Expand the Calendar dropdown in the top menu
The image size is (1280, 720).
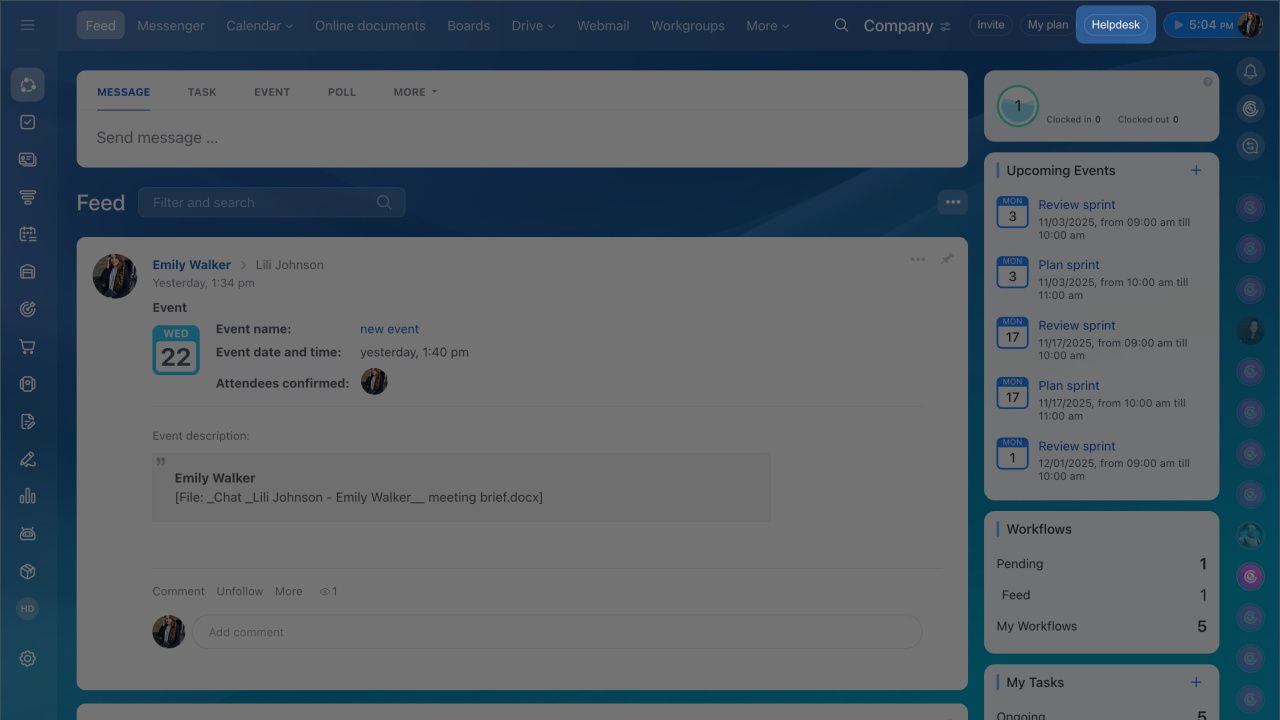259,25
